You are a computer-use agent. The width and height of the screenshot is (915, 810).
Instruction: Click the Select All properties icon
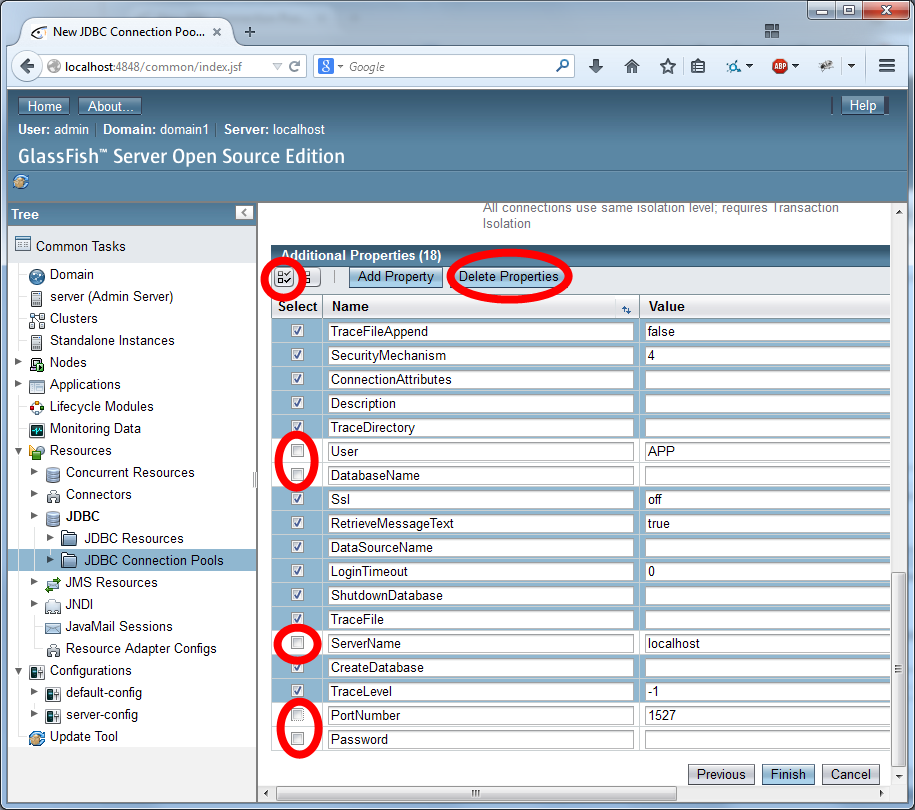click(x=284, y=277)
